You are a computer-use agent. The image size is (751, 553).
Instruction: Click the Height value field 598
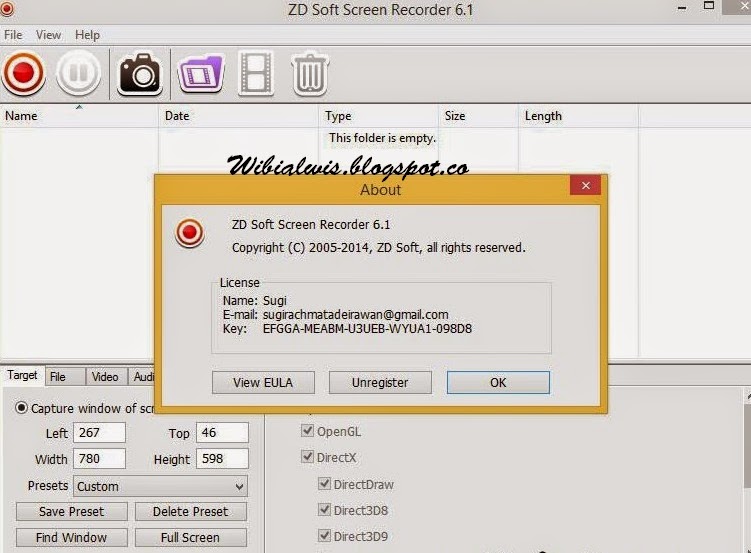point(222,459)
